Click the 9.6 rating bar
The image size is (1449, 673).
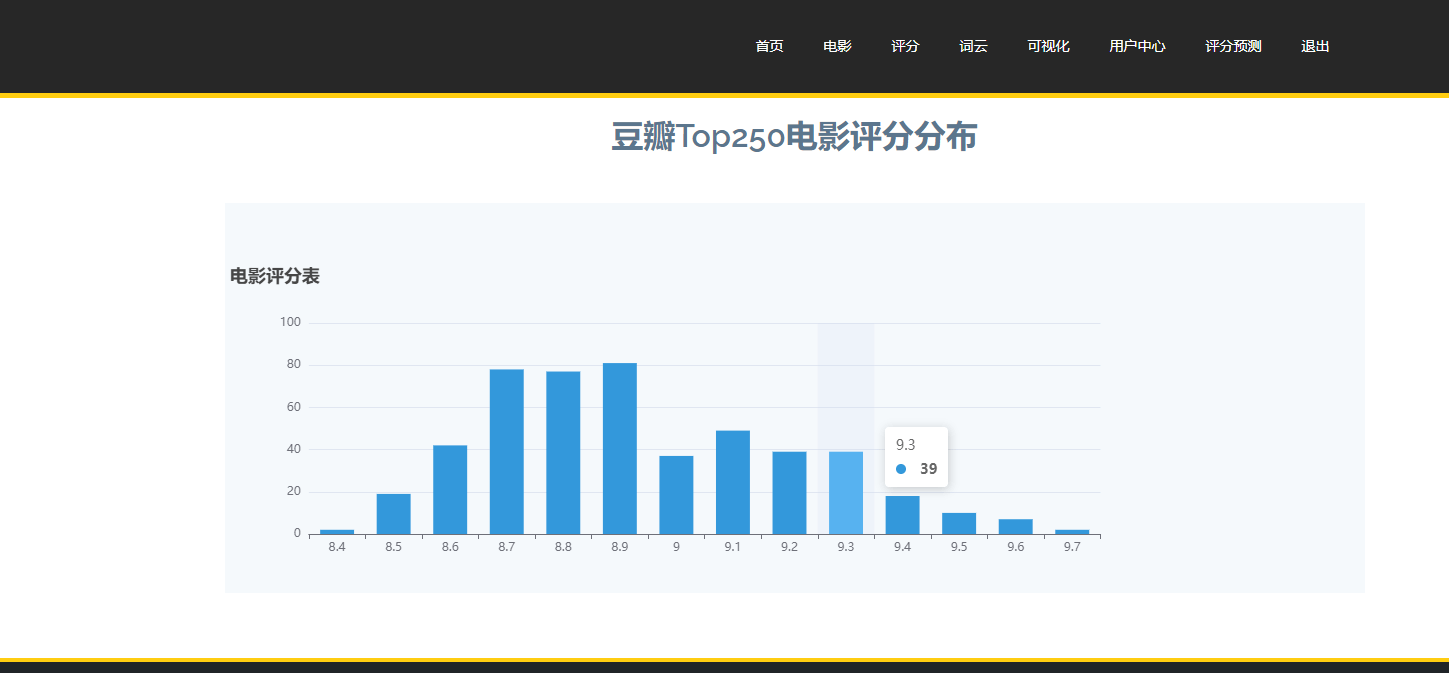pos(1015,527)
